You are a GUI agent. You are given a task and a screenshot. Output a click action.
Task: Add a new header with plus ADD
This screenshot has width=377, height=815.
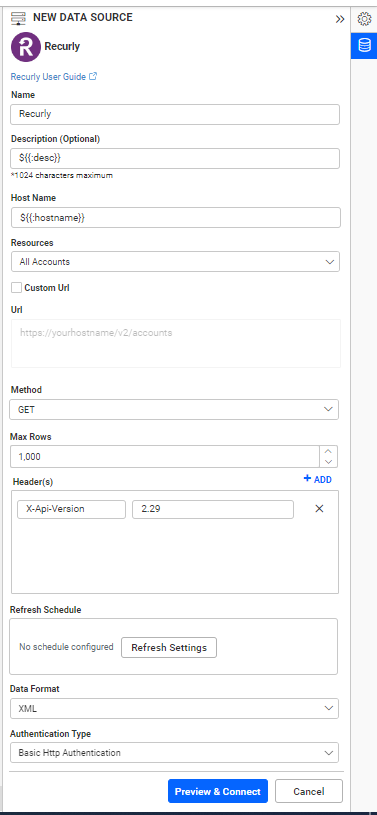coord(318,479)
